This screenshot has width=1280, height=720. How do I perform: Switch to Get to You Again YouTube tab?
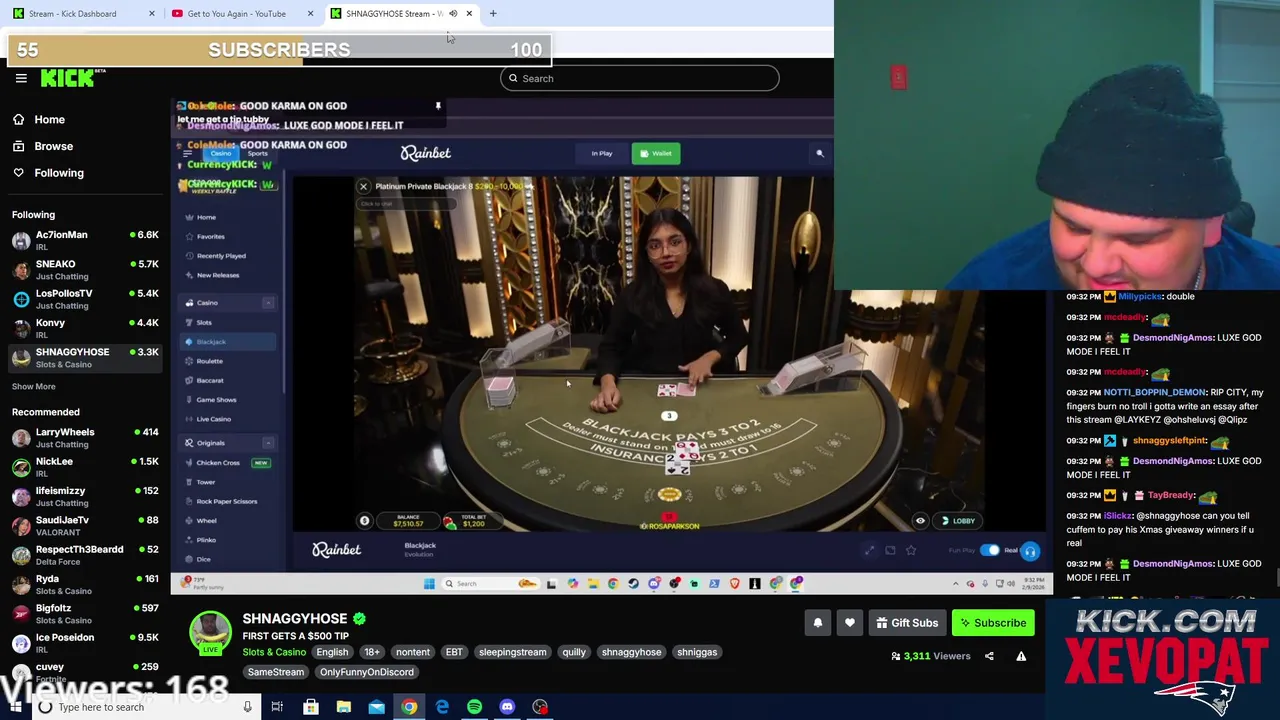coord(241,14)
